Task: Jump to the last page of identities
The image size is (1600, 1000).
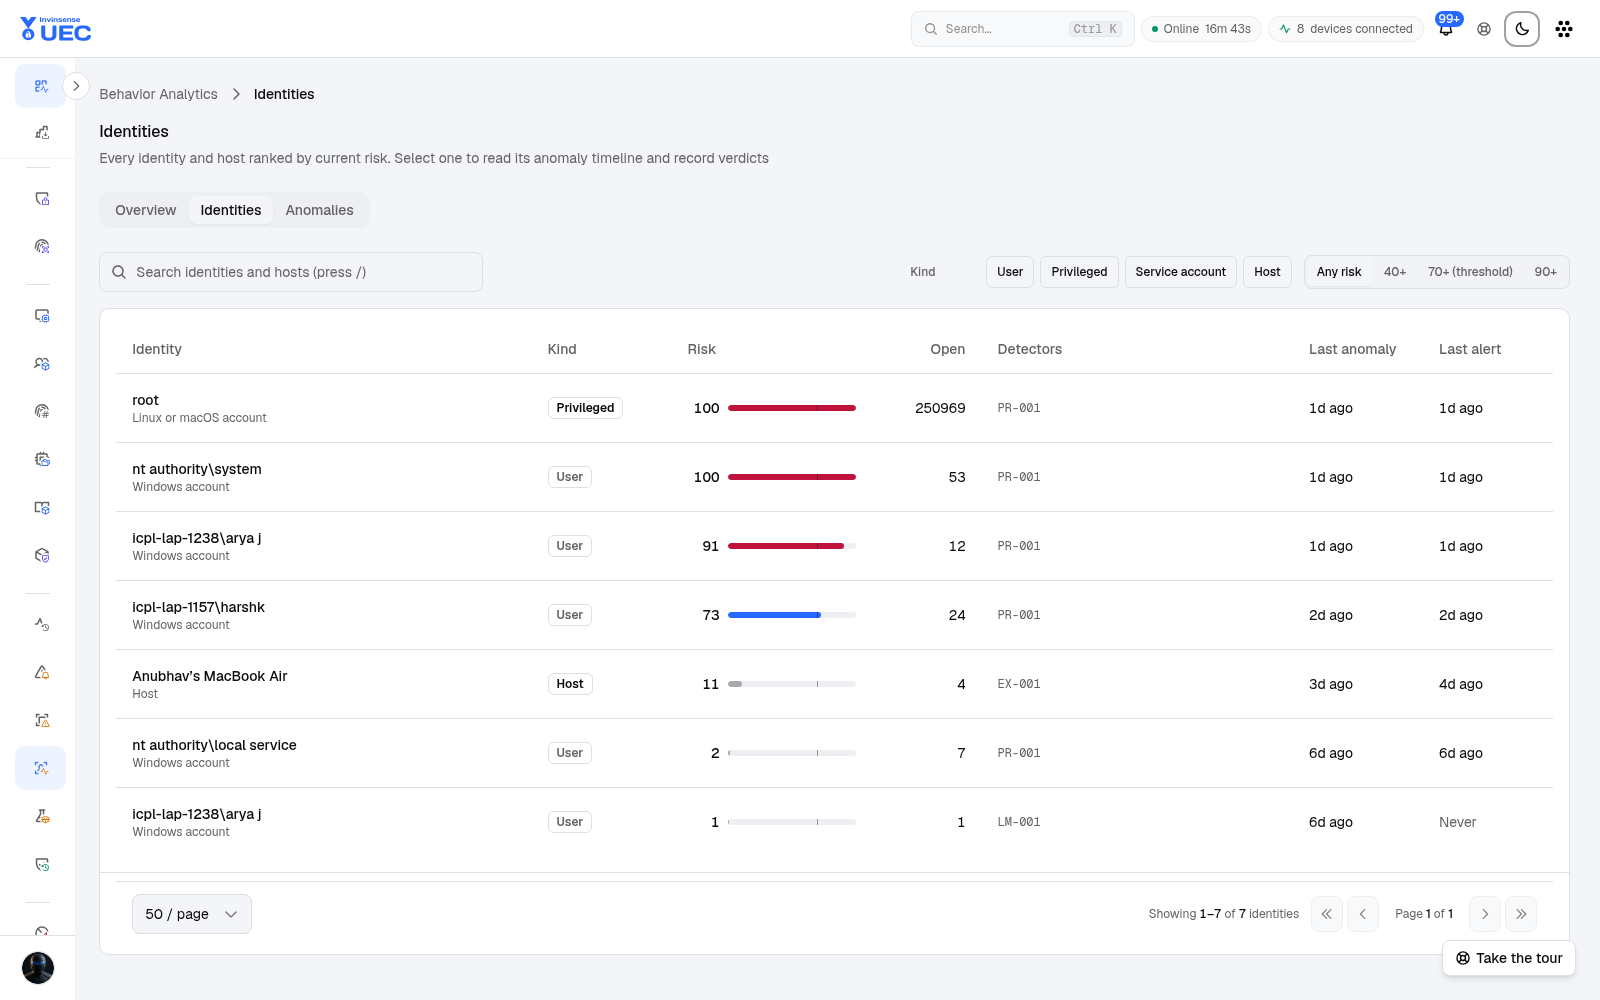Action: pos(1521,914)
